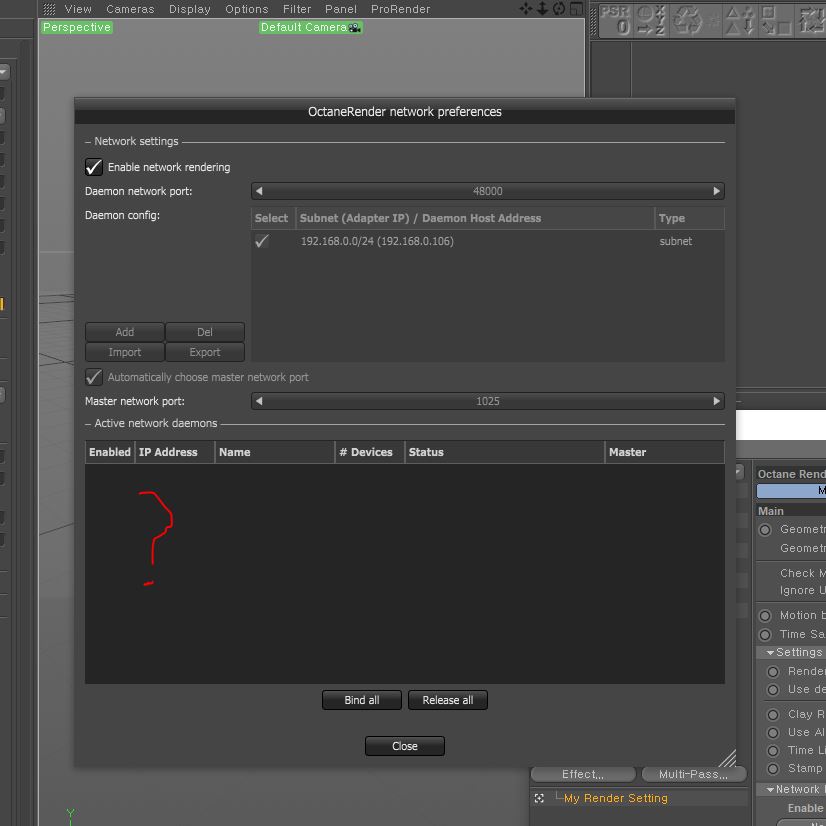Open the ProRender menu

click(x=400, y=9)
